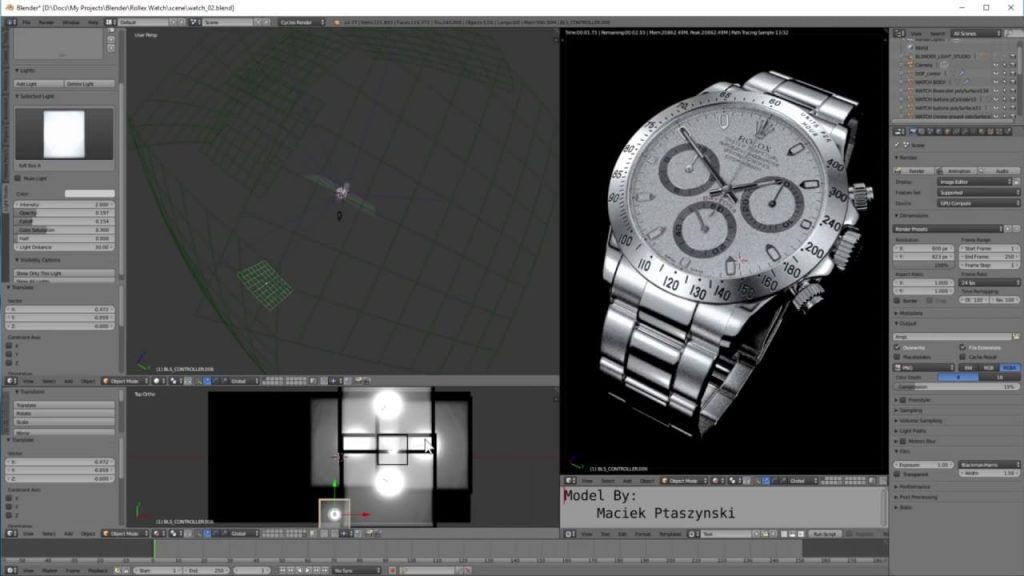1024x576 pixels.
Task: Toggle the Mesh Light checkbox in the lamp settings
Action: [18, 176]
